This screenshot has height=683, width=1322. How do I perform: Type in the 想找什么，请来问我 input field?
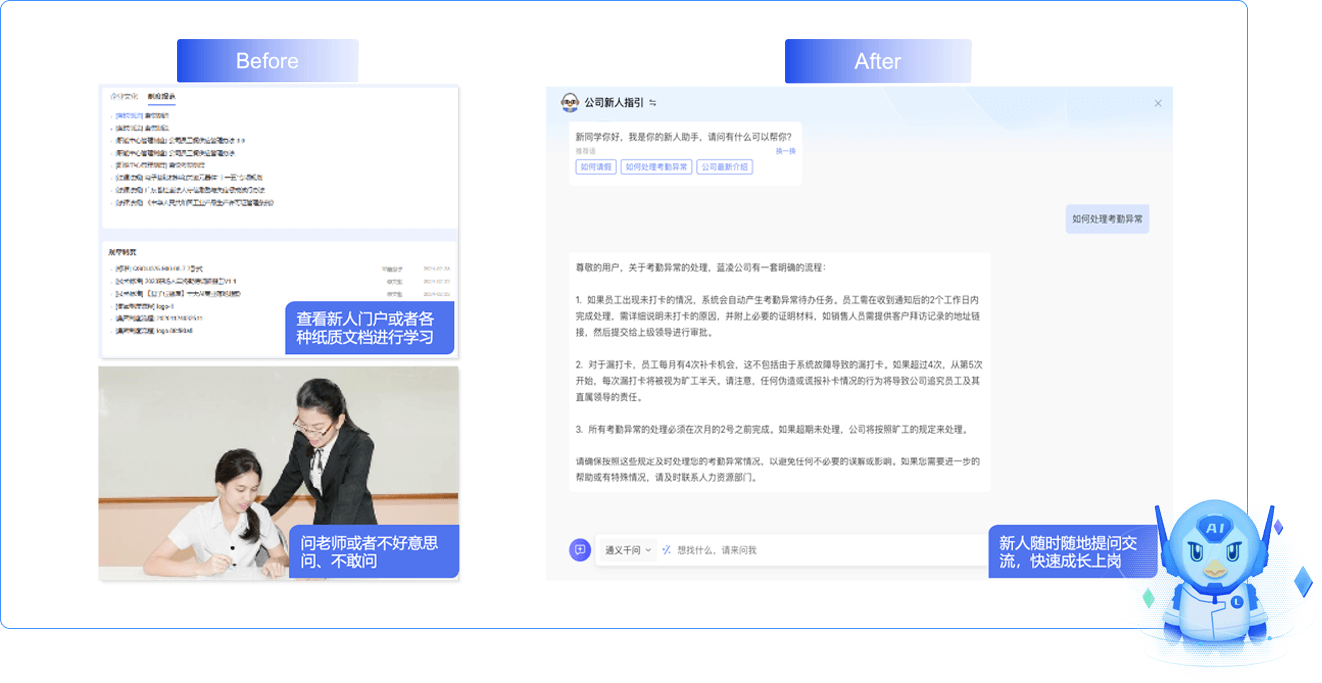click(x=820, y=550)
